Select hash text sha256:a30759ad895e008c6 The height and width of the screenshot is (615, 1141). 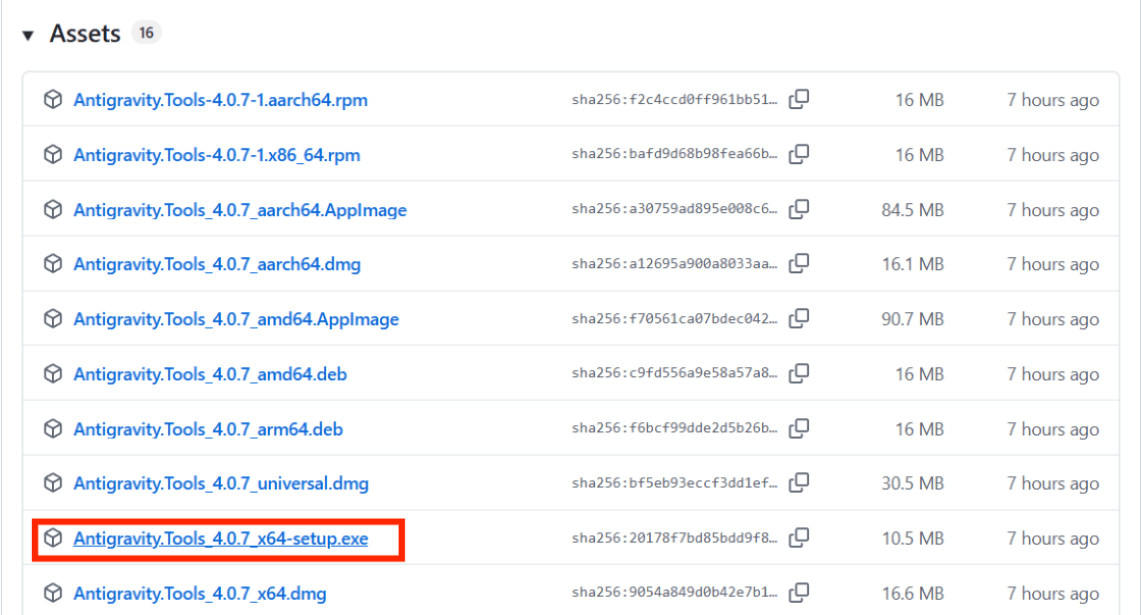pyautogui.click(x=674, y=209)
